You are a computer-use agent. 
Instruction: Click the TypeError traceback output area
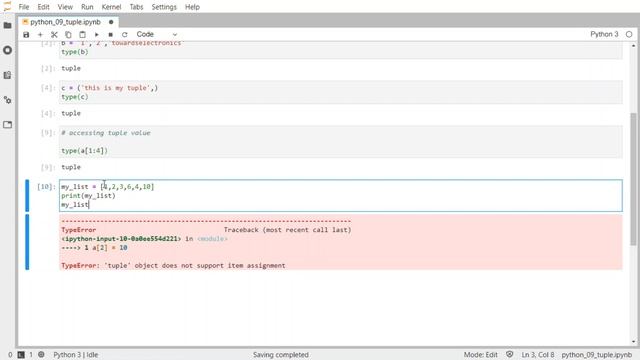pyautogui.click(x=341, y=242)
